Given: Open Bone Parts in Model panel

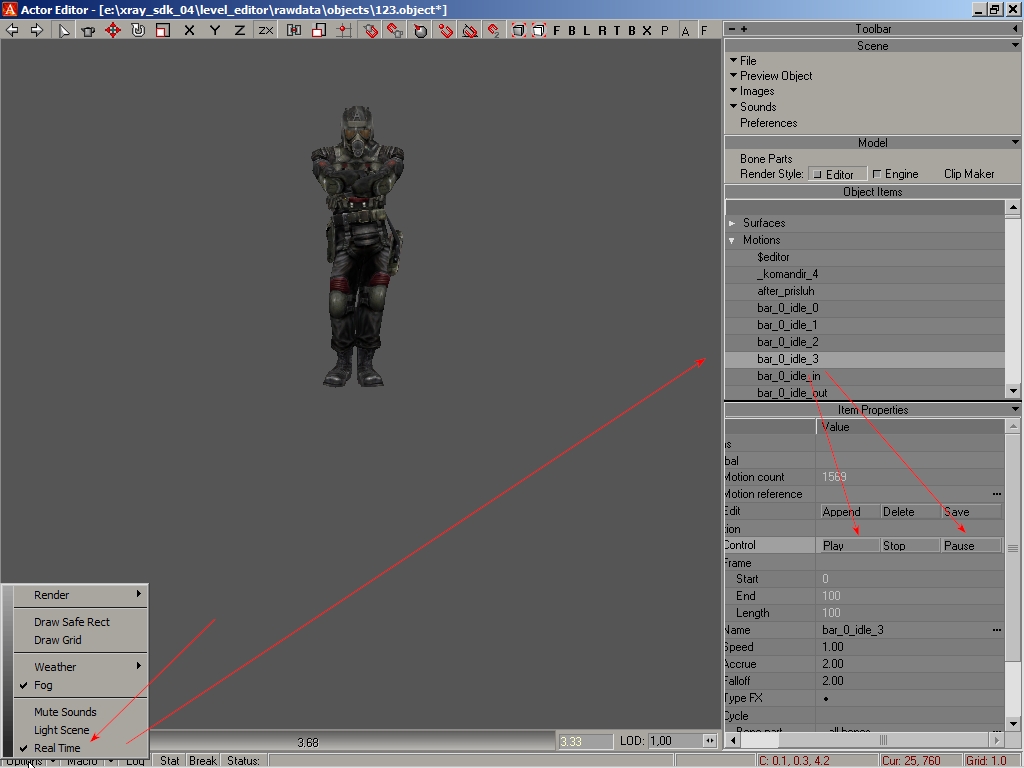Looking at the screenshot, I should 765,159.
